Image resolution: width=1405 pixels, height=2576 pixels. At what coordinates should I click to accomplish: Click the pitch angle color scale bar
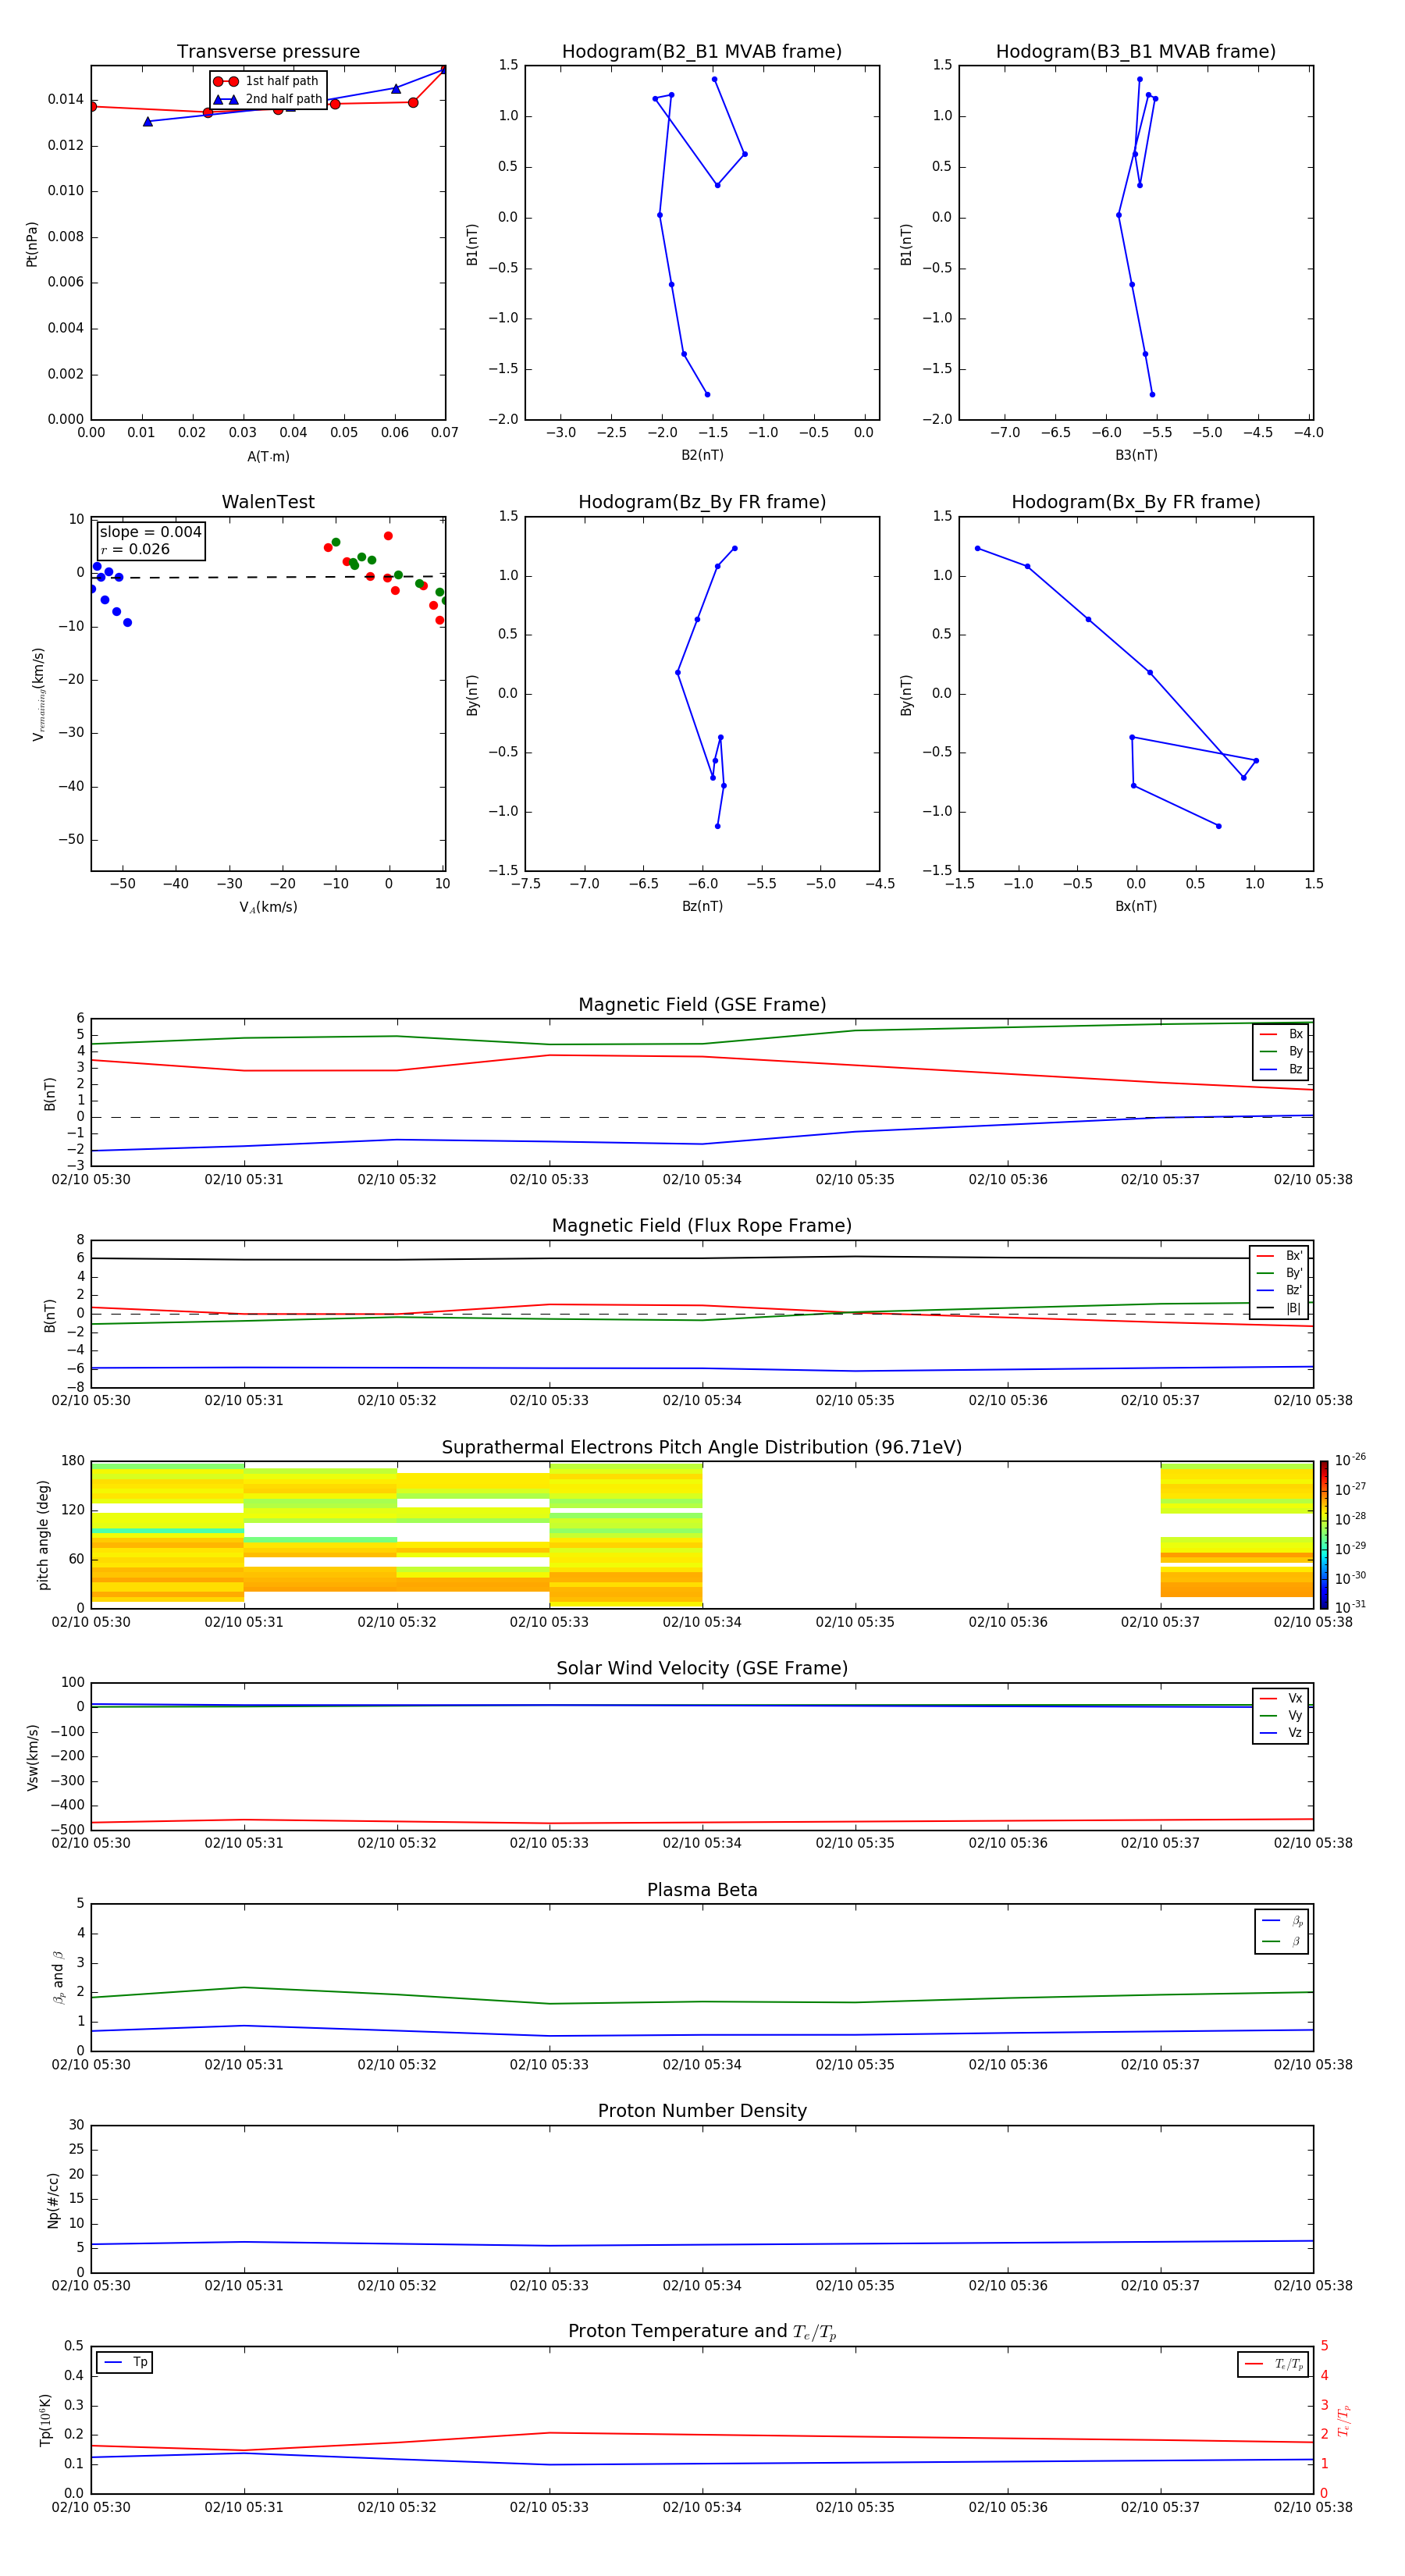pos(1324,1535)
